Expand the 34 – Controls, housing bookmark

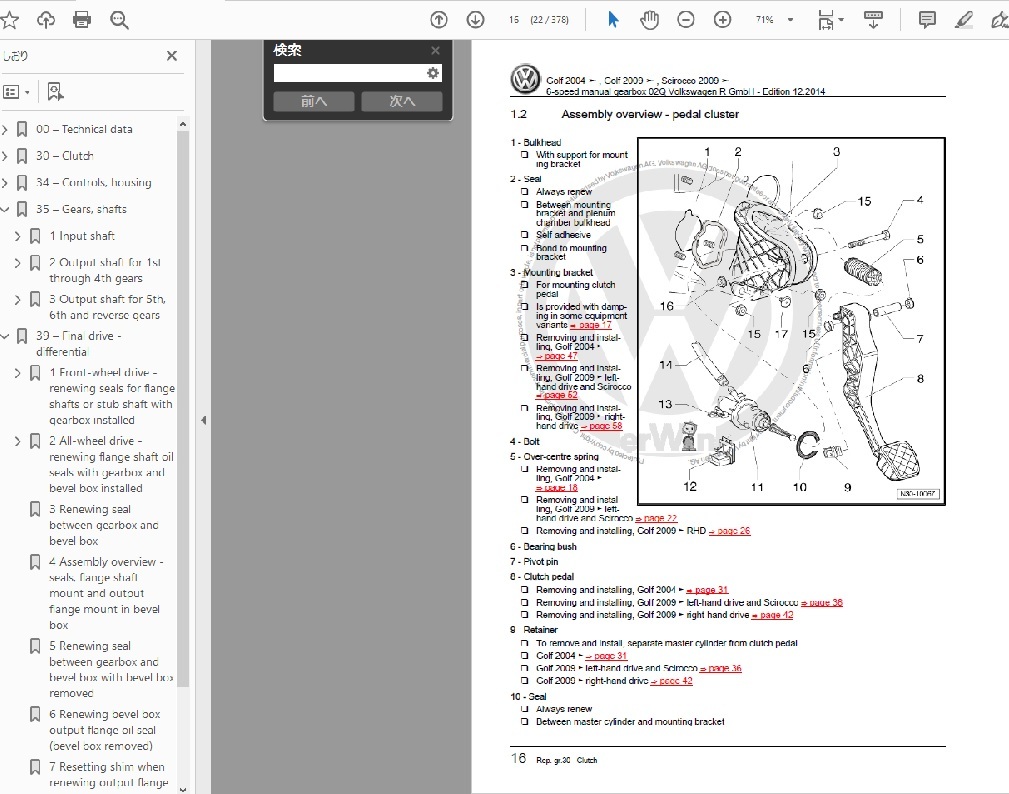pyautogui.click(x=5, y=183)
